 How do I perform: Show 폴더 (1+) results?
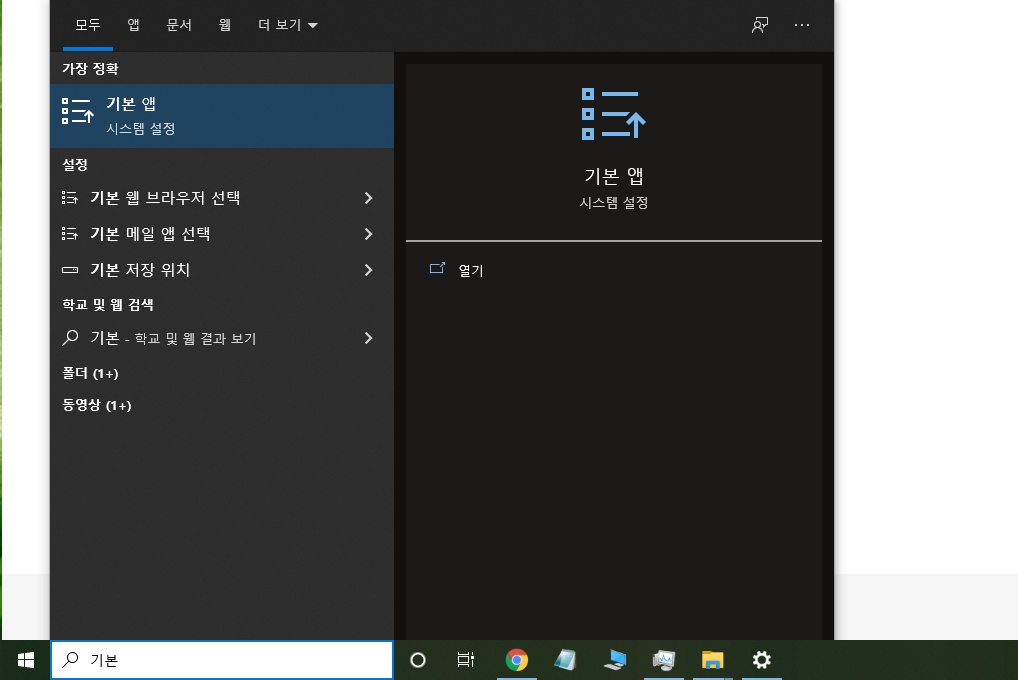[x=90, y=373]
